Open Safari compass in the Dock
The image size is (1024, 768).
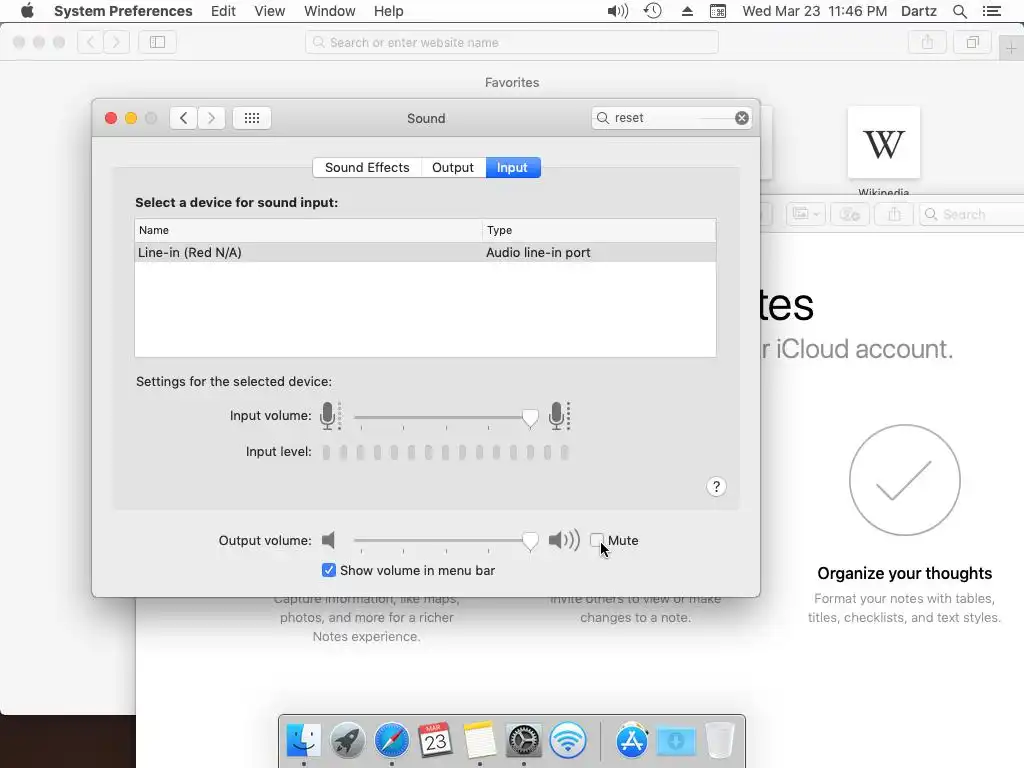click(x=391, y=741)
